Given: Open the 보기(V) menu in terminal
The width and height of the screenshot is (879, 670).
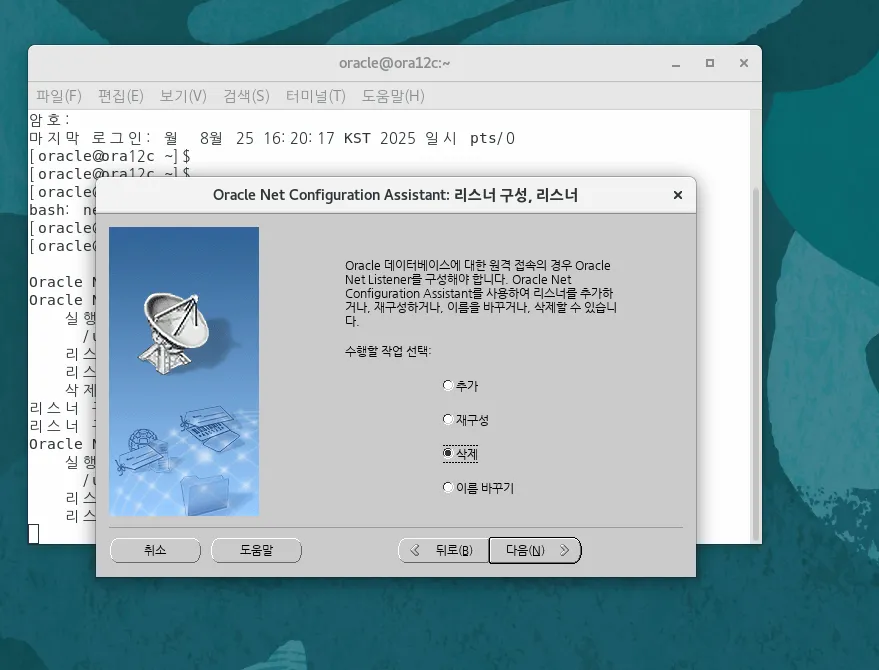Looking at the screenshot, I should pos(183,96).
